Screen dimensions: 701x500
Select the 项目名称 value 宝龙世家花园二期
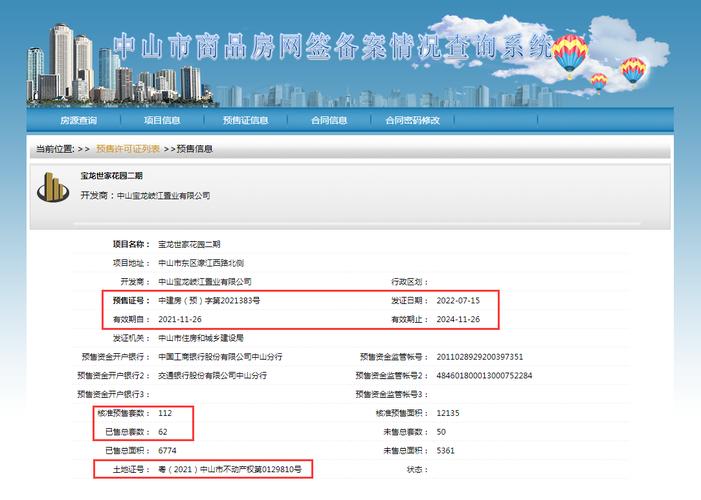[189, 244]
